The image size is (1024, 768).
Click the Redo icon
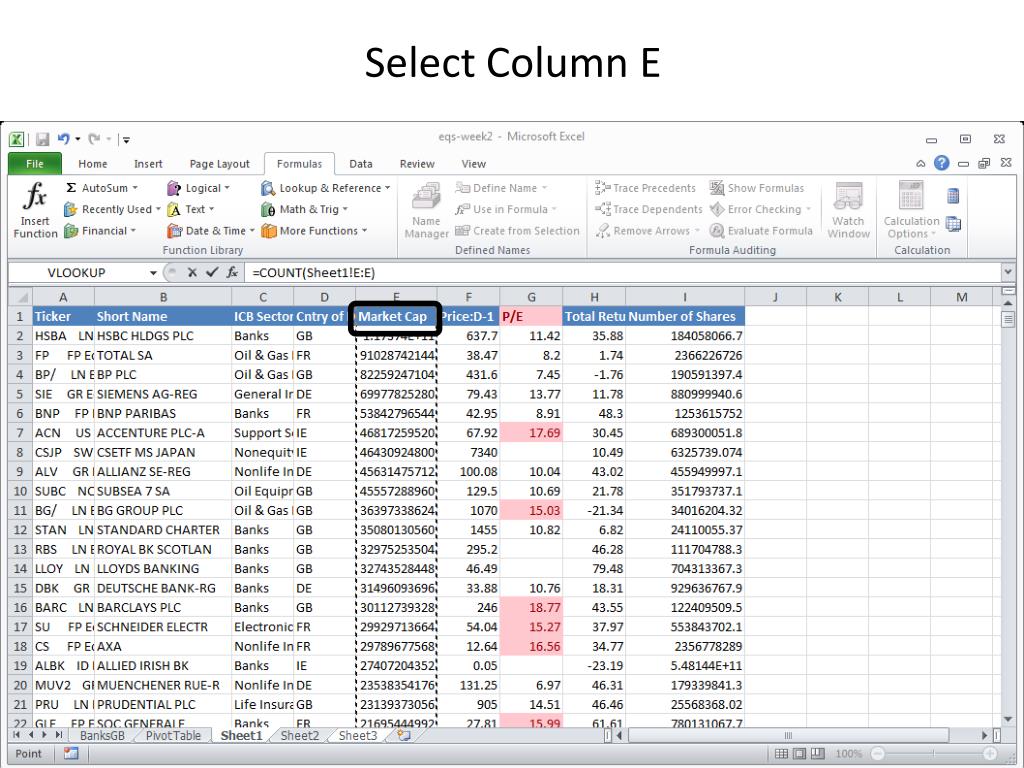tap(95, 139)
